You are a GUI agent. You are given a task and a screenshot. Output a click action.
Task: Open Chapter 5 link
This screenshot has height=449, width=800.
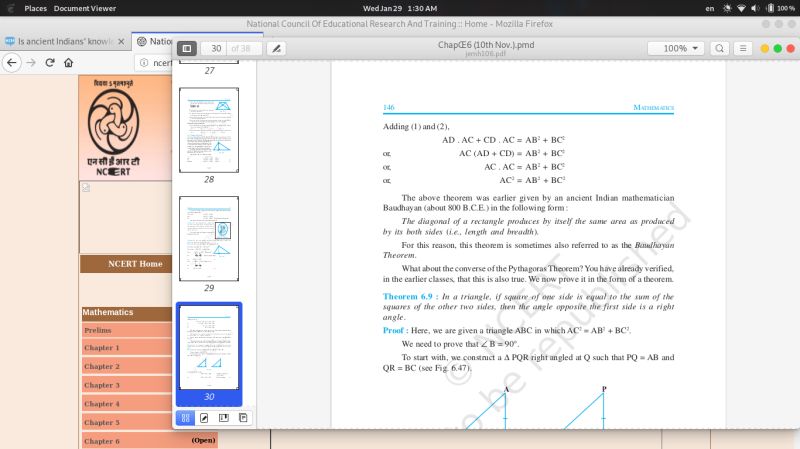(x=102, y=422)
